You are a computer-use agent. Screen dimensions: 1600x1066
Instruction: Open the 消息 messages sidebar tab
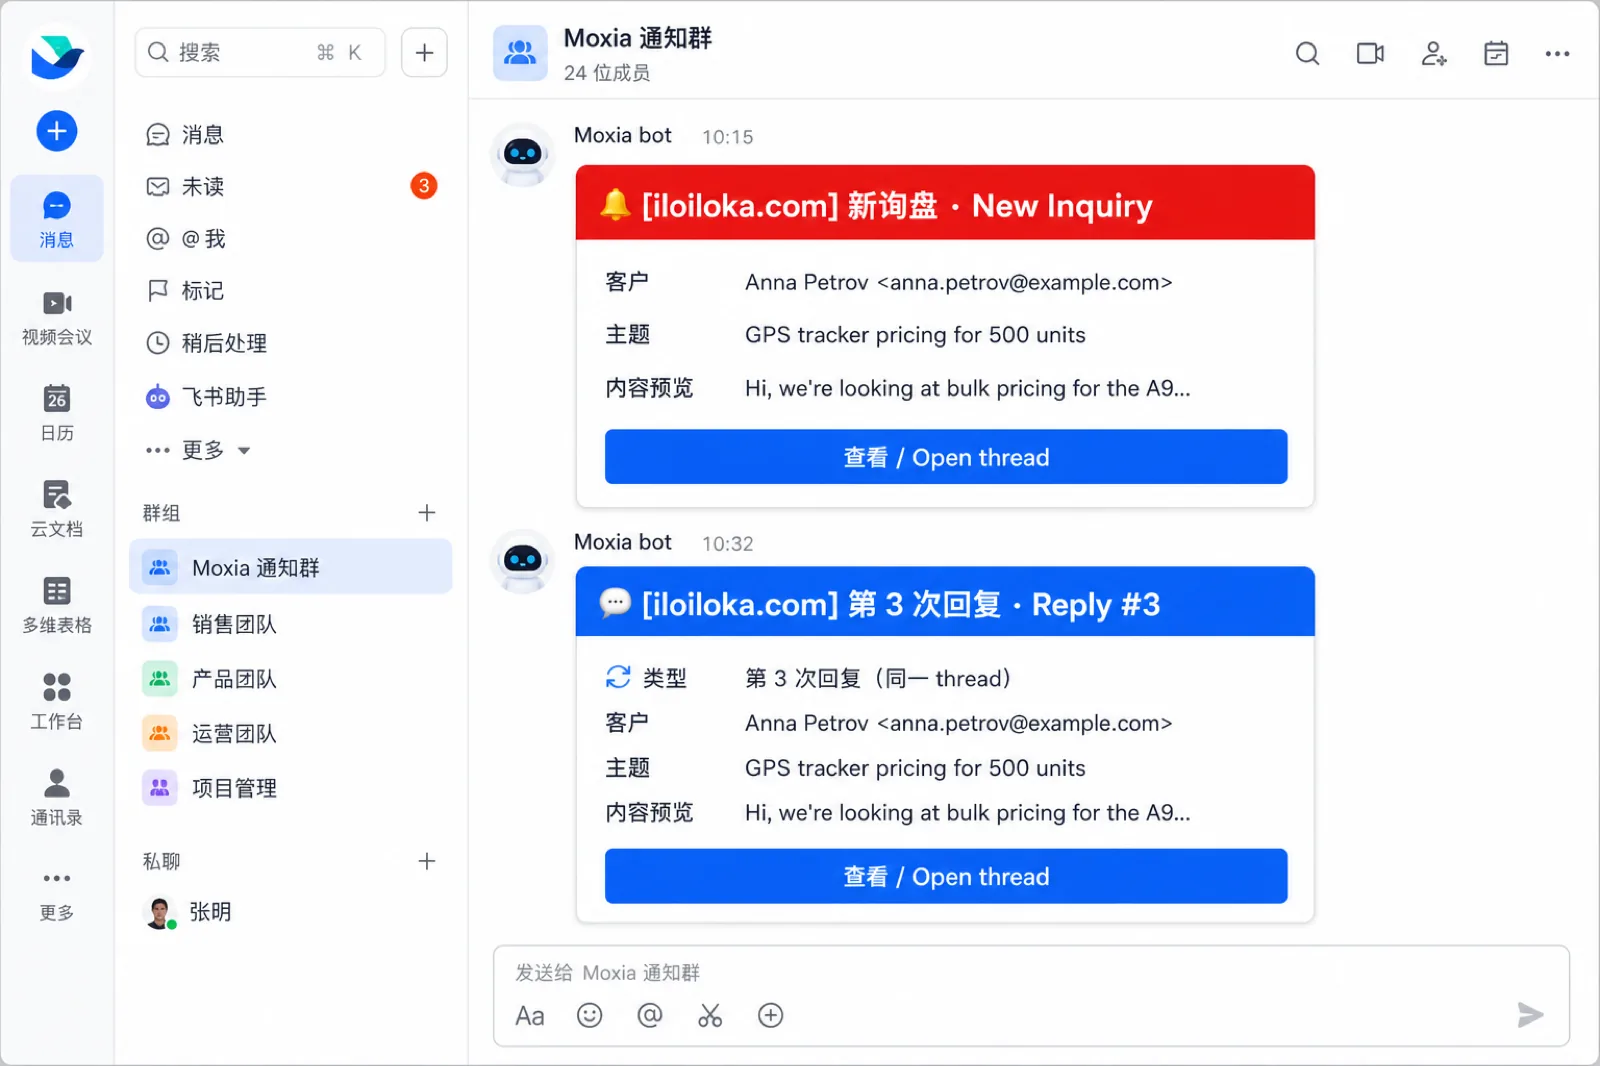57,219
